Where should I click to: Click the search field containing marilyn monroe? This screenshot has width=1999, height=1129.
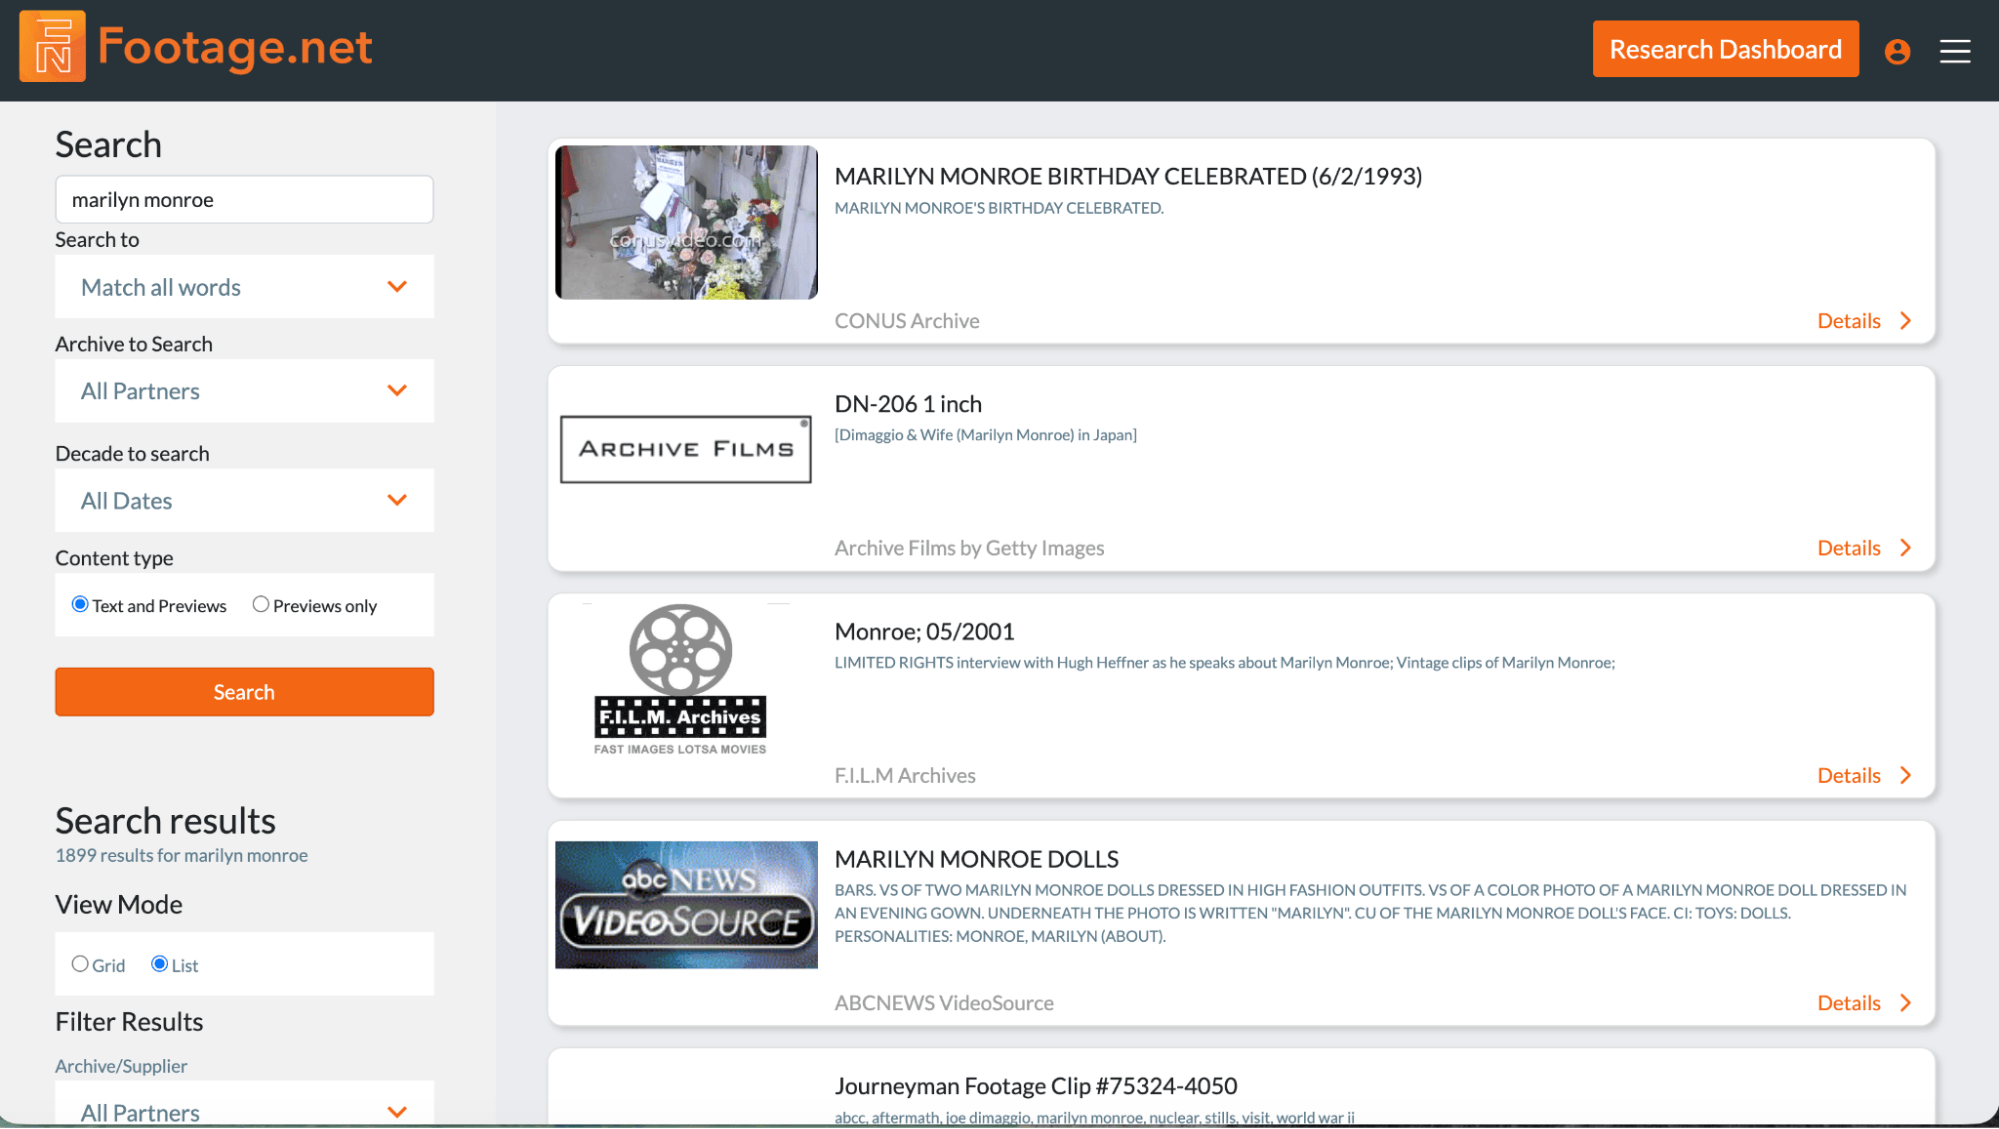point(244,200)
